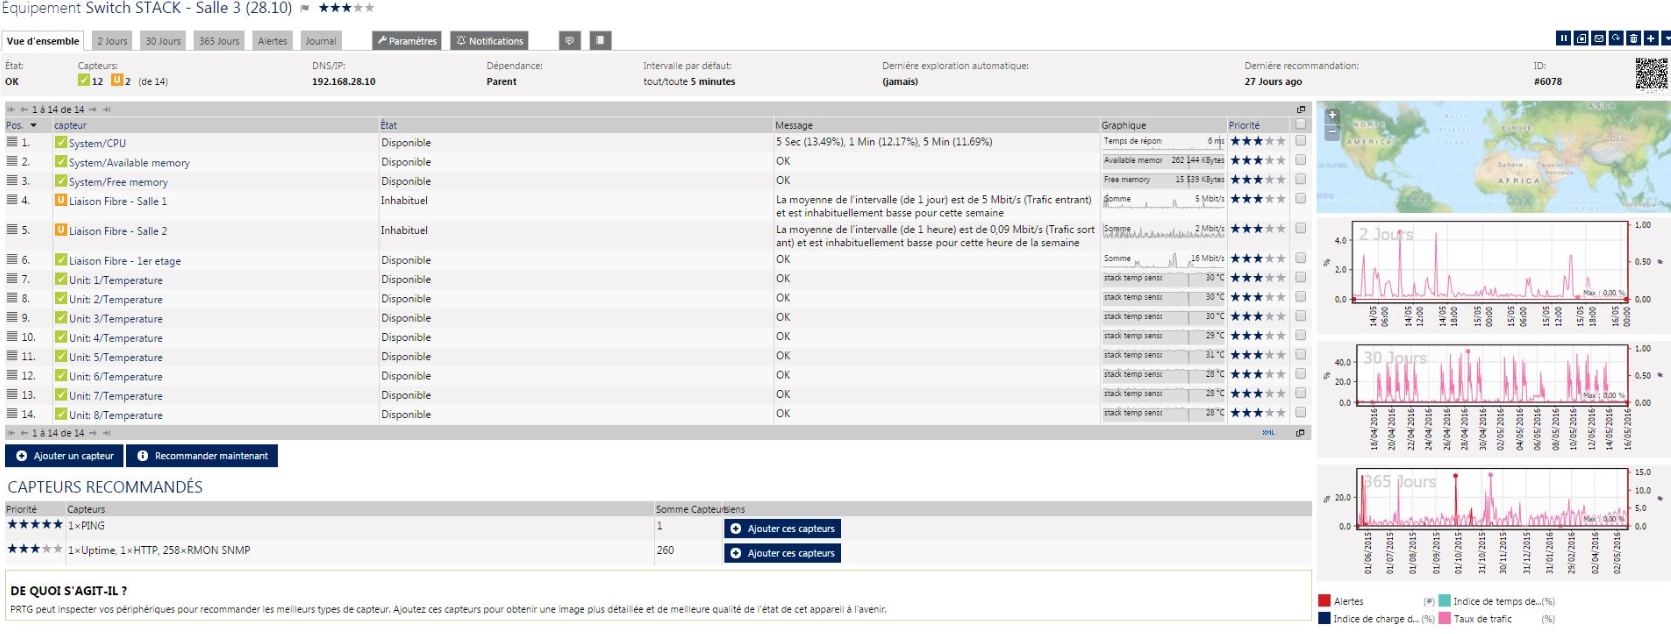This screenshot has height=634, width=1671.
Task: Tick checkbox for Unit: 4/Temperature row
Action: click(x=1300, y=335)
